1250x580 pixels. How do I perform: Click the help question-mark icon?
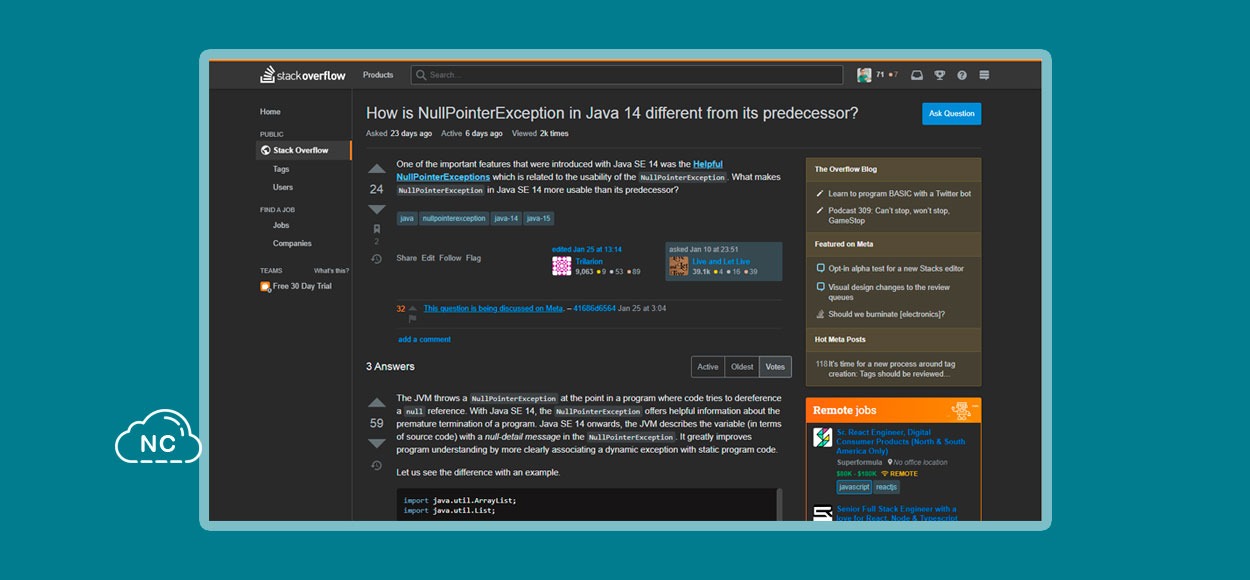tap(962, 75)
